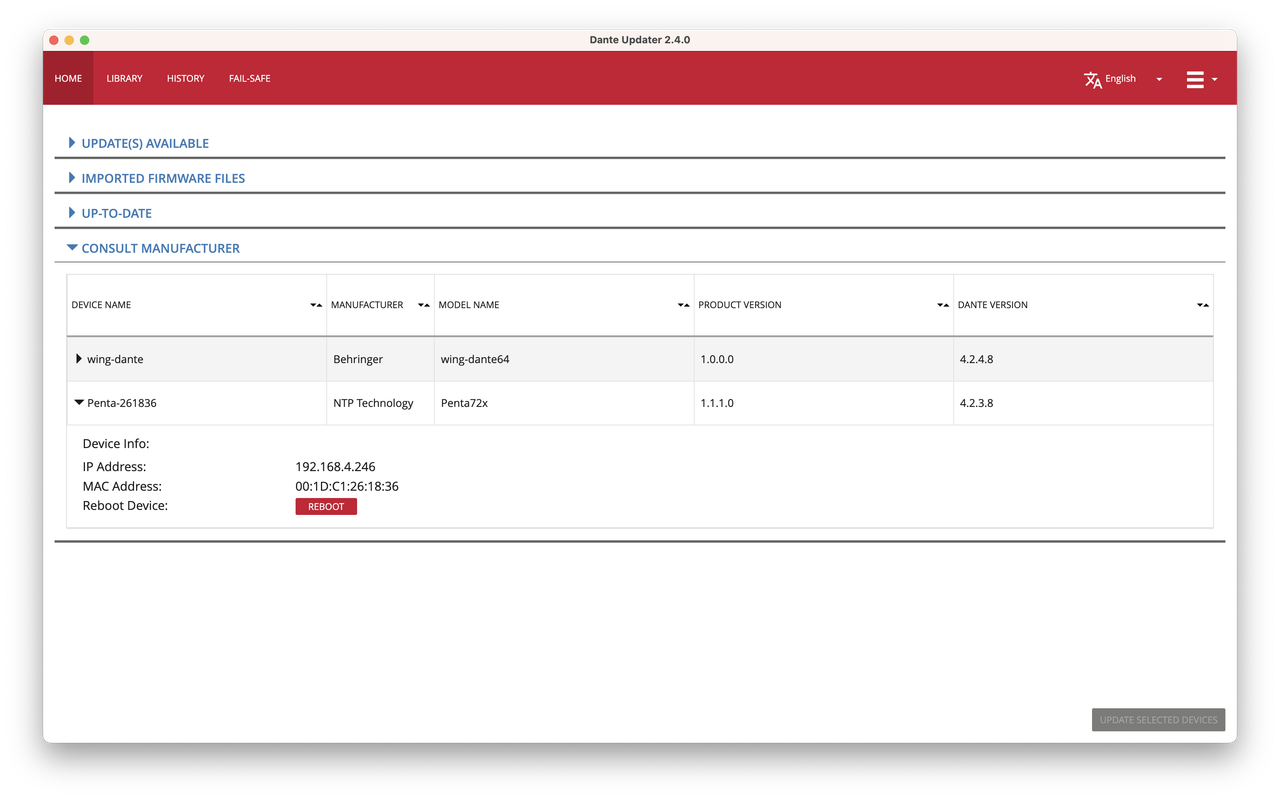This screenshot has height=800, width=1280.
Task: Click the wing-dante64 model name
Action: point(475,359)
